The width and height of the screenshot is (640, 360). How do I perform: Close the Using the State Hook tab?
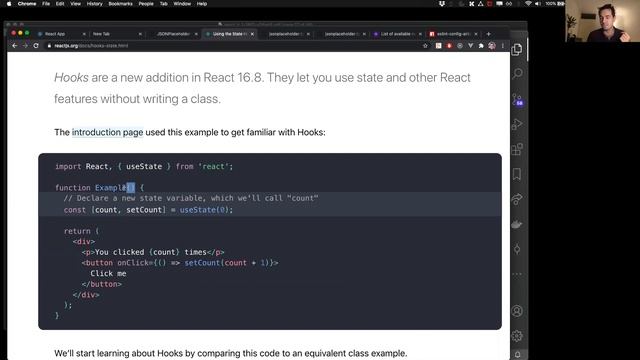pos(252,34)
